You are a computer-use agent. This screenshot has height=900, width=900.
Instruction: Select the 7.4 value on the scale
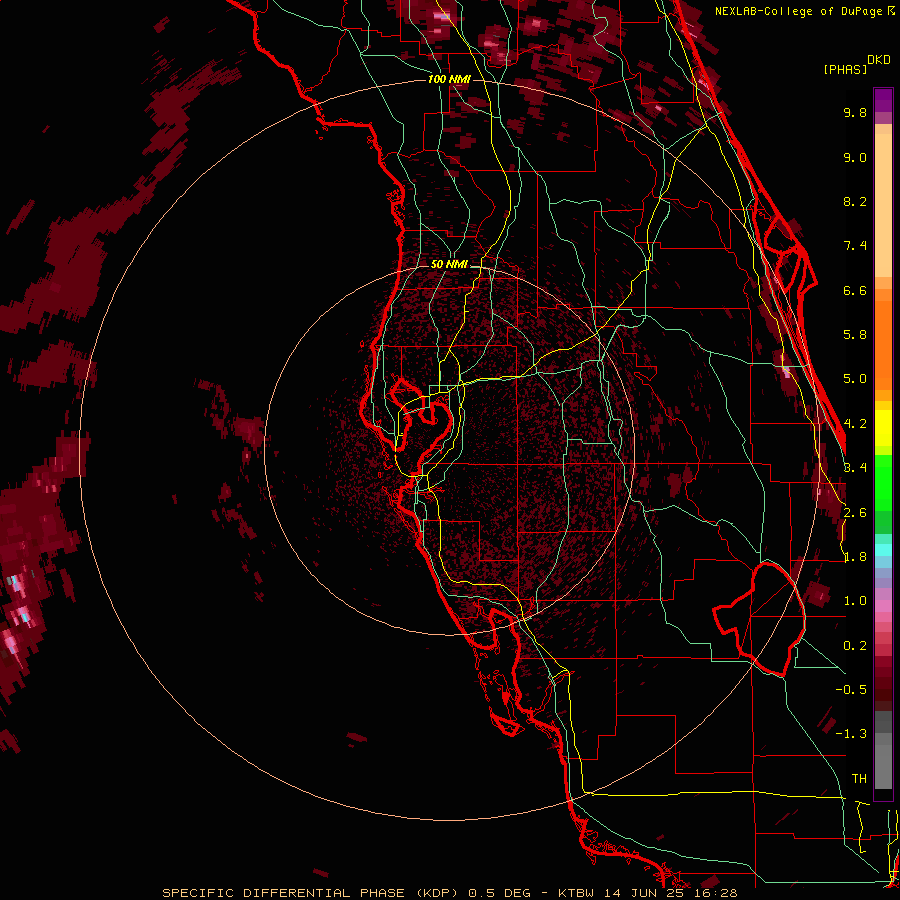[855, 246]
